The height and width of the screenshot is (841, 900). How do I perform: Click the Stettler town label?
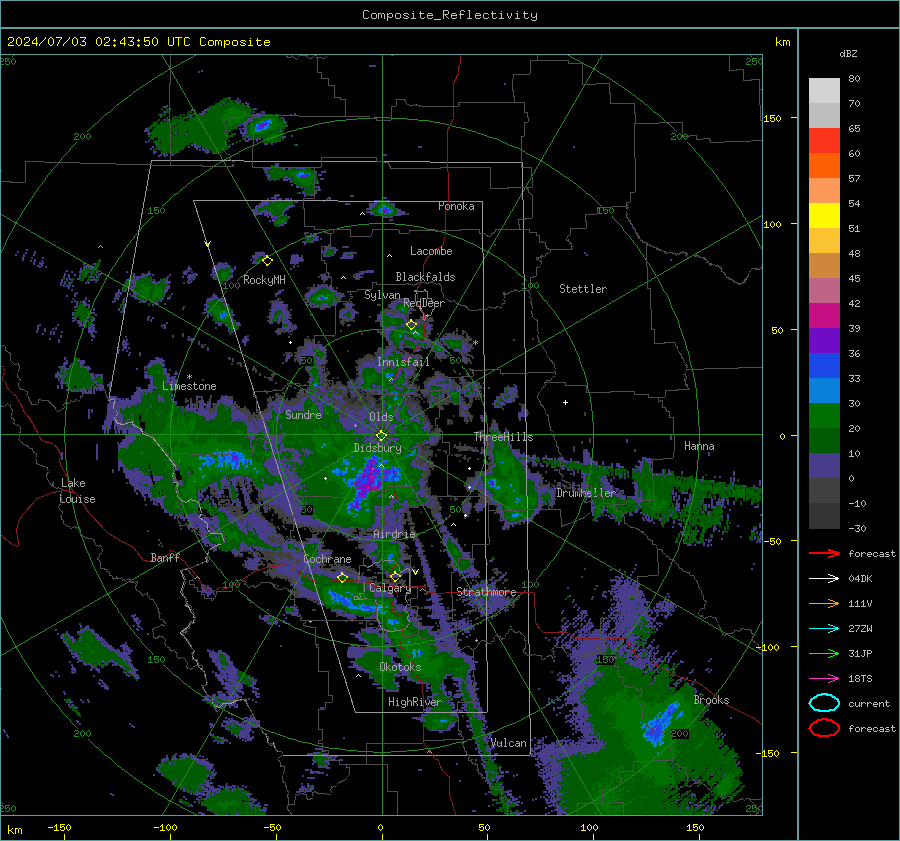click(583, 289)
